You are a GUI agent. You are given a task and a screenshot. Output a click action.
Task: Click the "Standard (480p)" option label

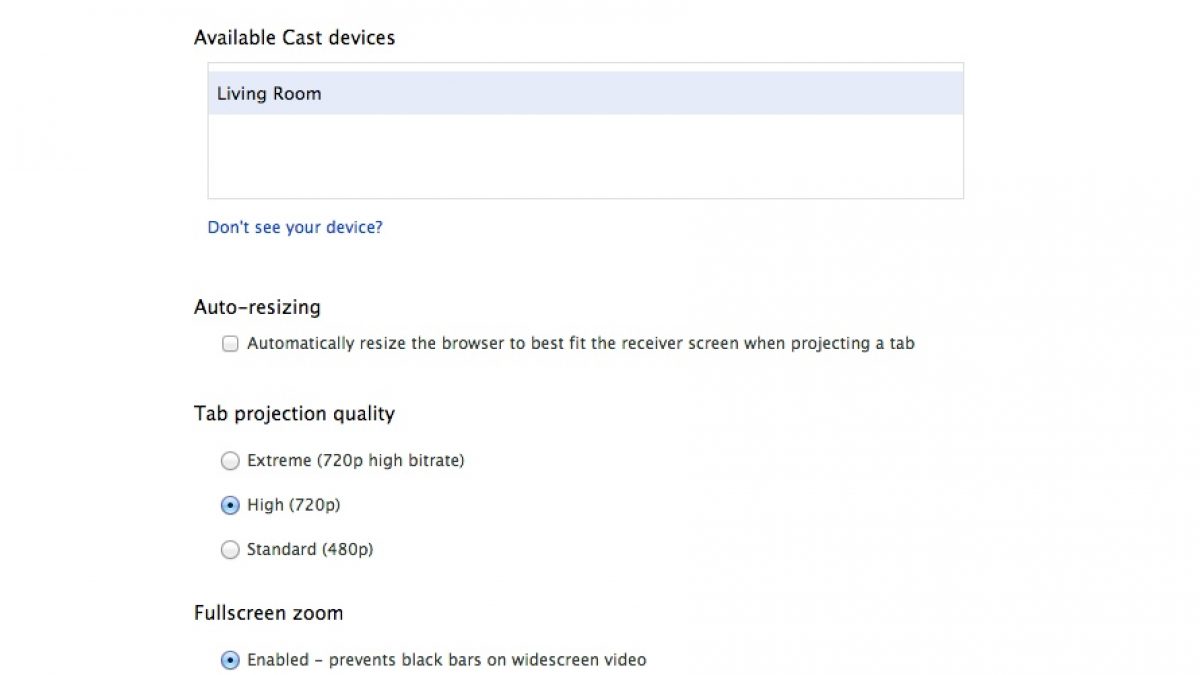[310, 550]
